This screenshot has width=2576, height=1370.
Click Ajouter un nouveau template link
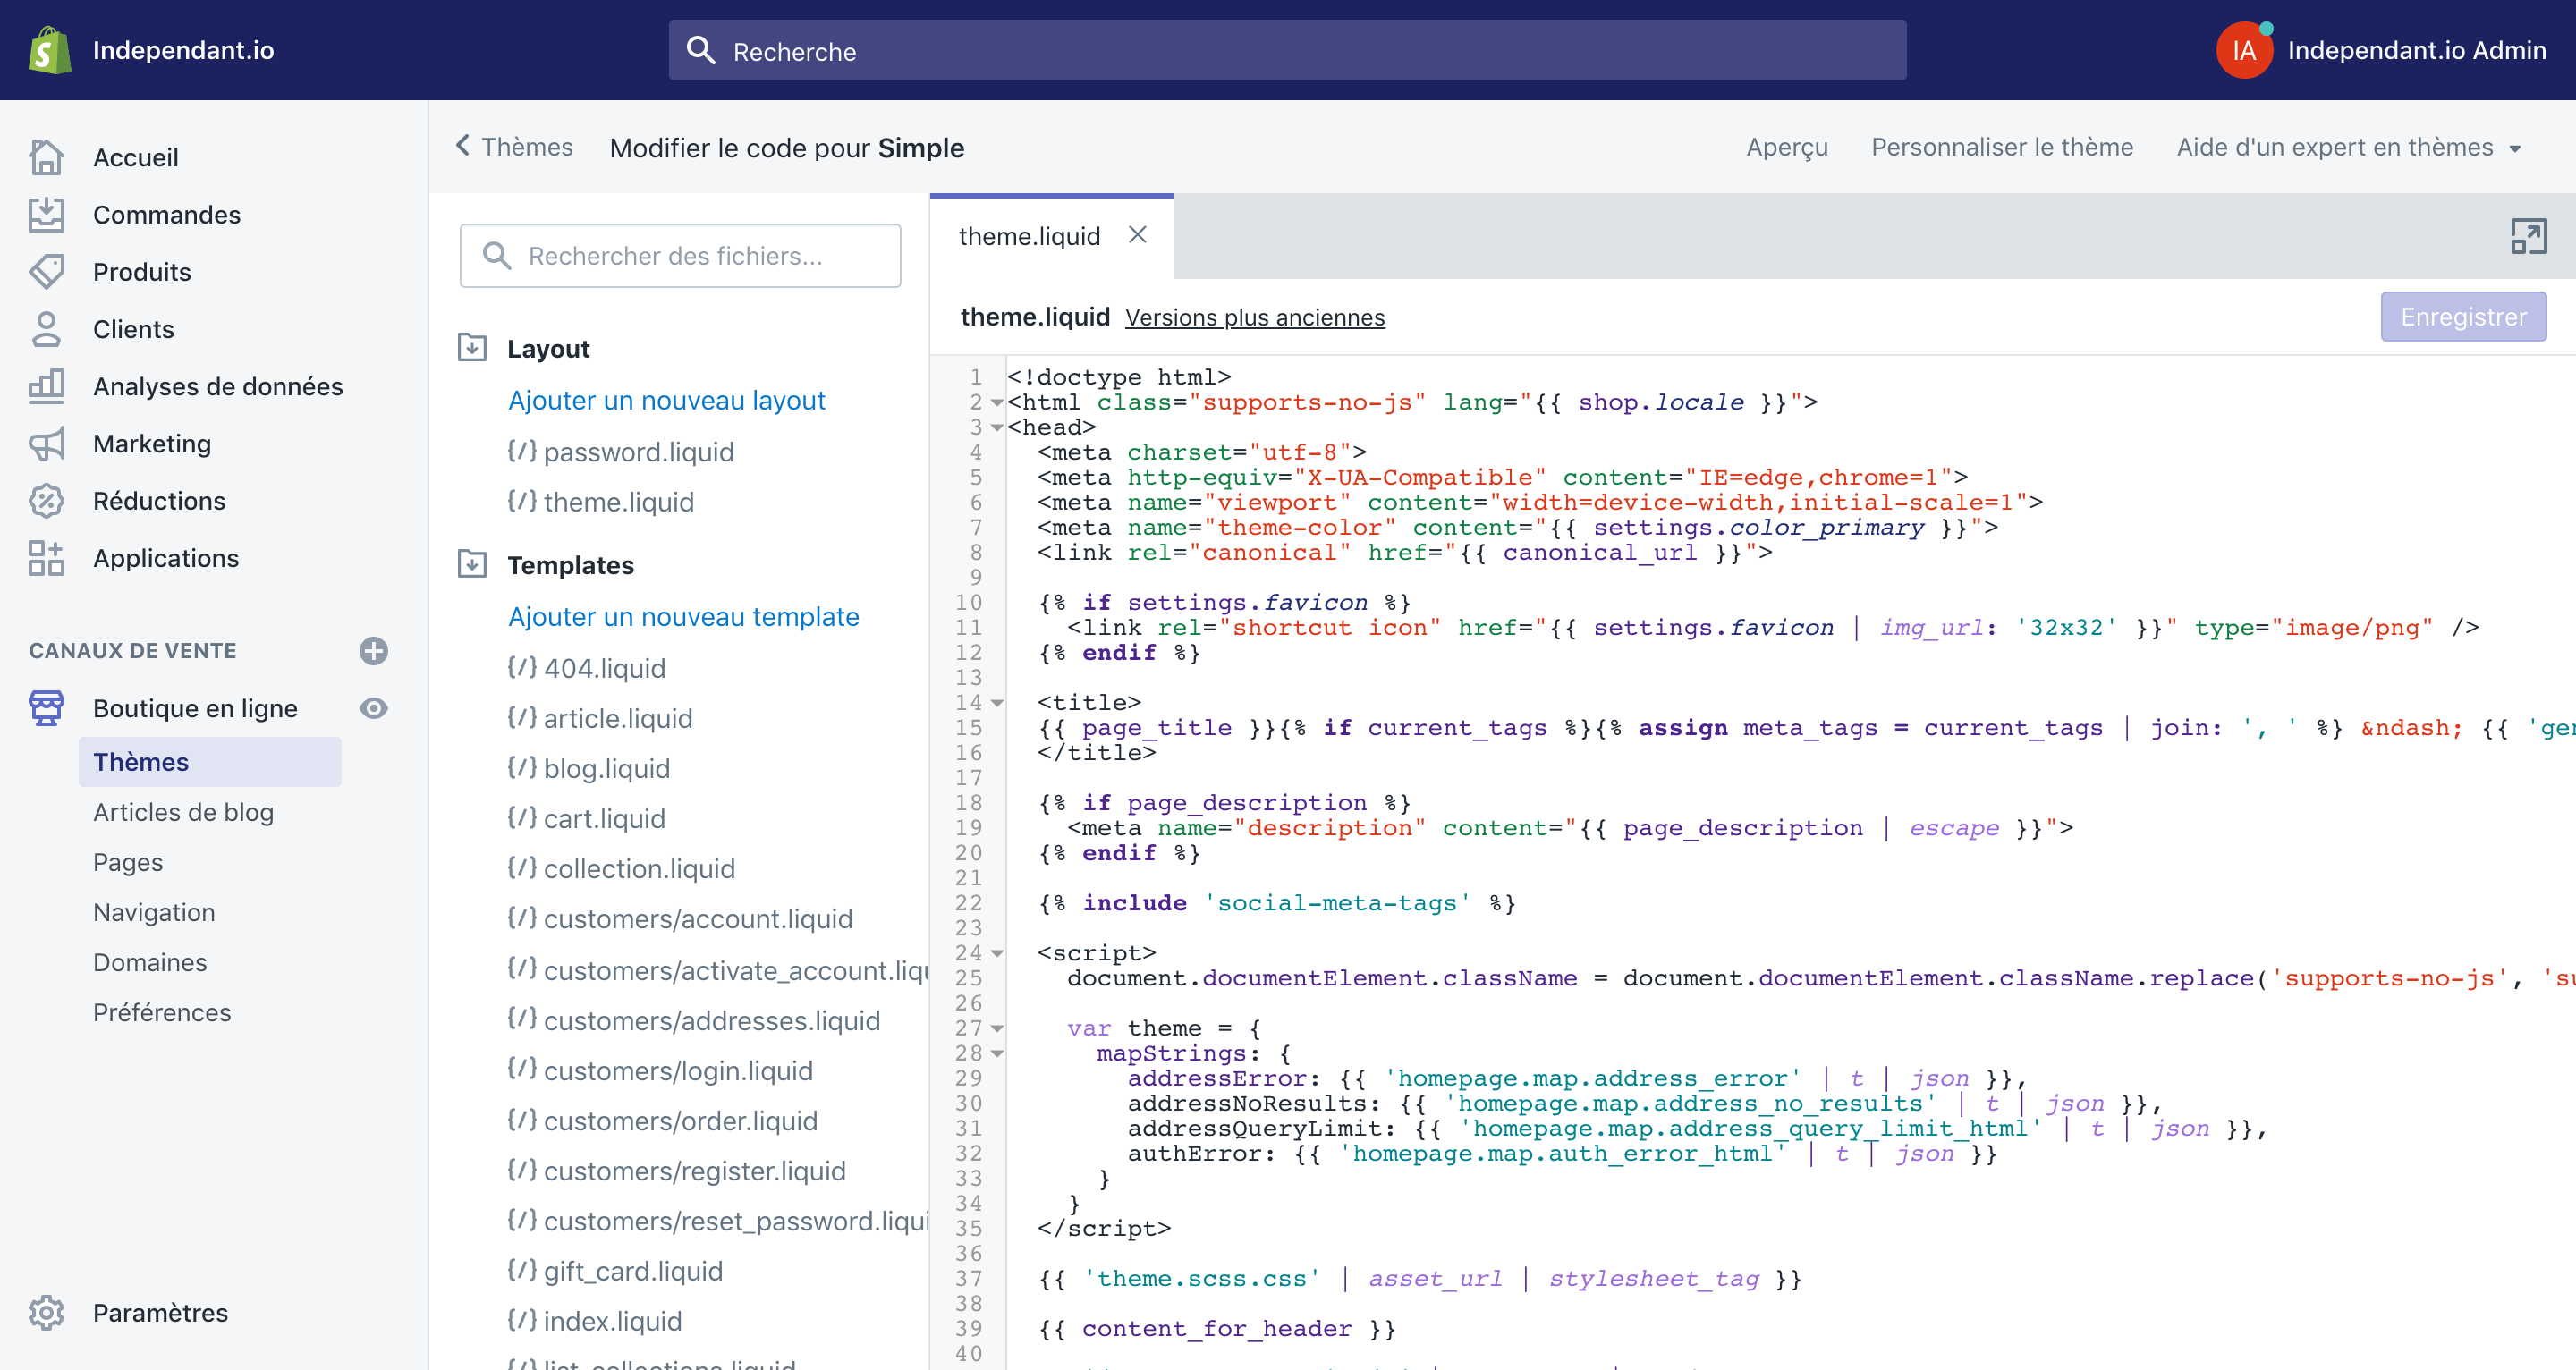click(x=683, y=616)
